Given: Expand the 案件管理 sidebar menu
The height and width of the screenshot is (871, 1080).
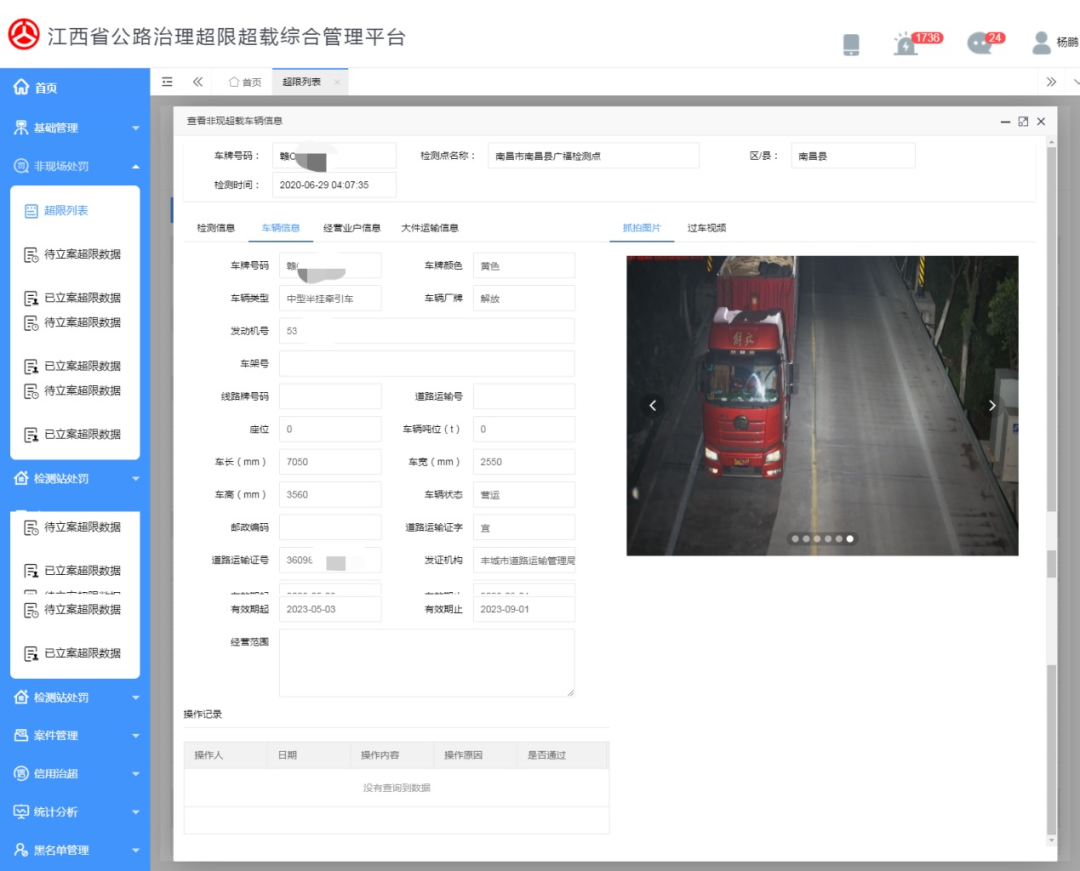Looking at the screenshot, I should point(75,735).
